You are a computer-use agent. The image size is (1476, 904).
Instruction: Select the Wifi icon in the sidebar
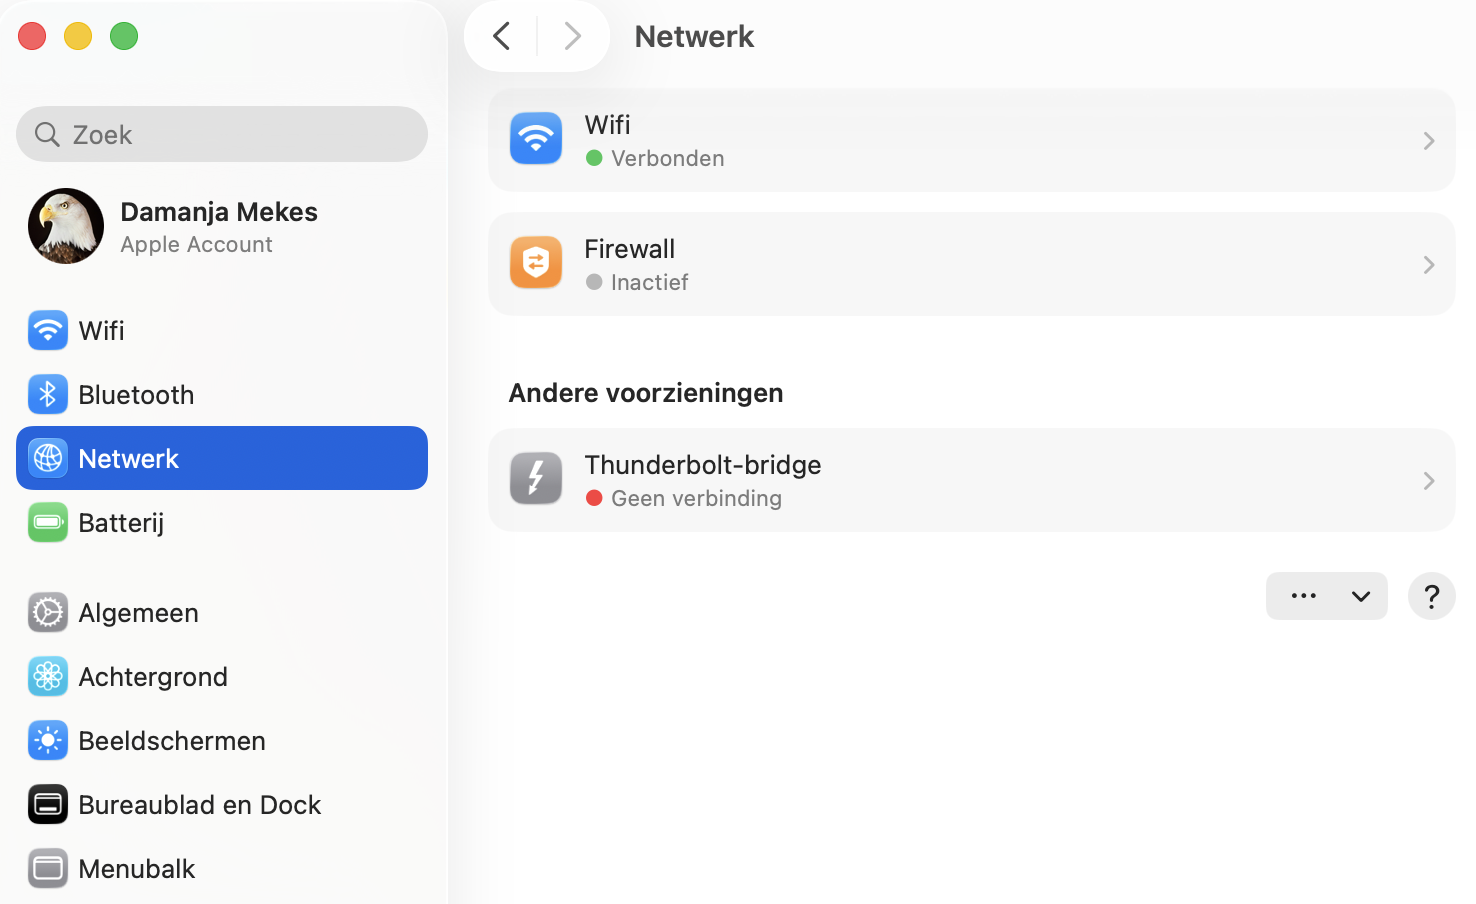point(47,330)
